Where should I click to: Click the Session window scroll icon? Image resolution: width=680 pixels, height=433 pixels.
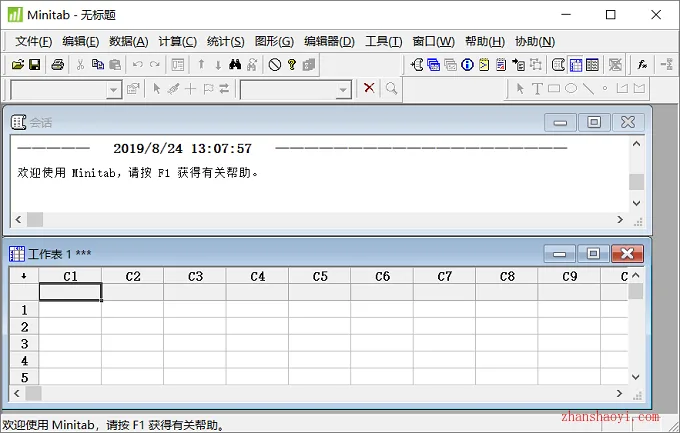click(x=558, y=65)
